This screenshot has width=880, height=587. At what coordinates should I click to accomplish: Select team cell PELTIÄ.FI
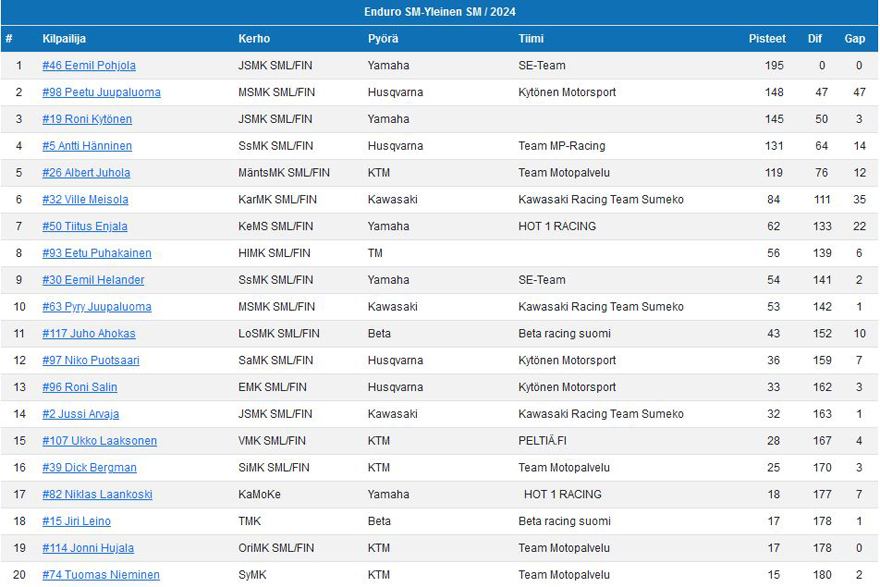pyautogui.click(x=542, y=441)
